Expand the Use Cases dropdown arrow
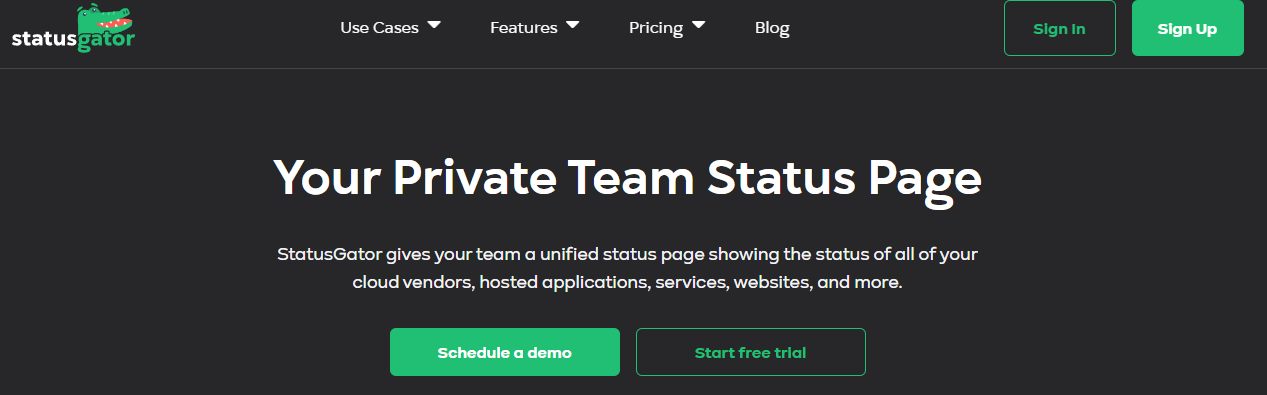This screenshot has width=1267, height=395. [434, 25]
